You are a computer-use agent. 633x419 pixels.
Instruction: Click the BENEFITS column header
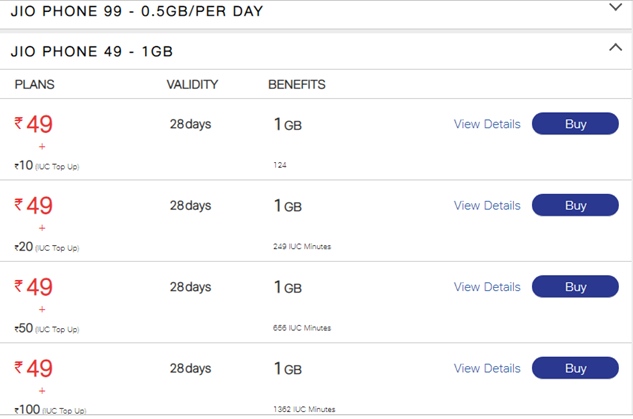point(297,85)
